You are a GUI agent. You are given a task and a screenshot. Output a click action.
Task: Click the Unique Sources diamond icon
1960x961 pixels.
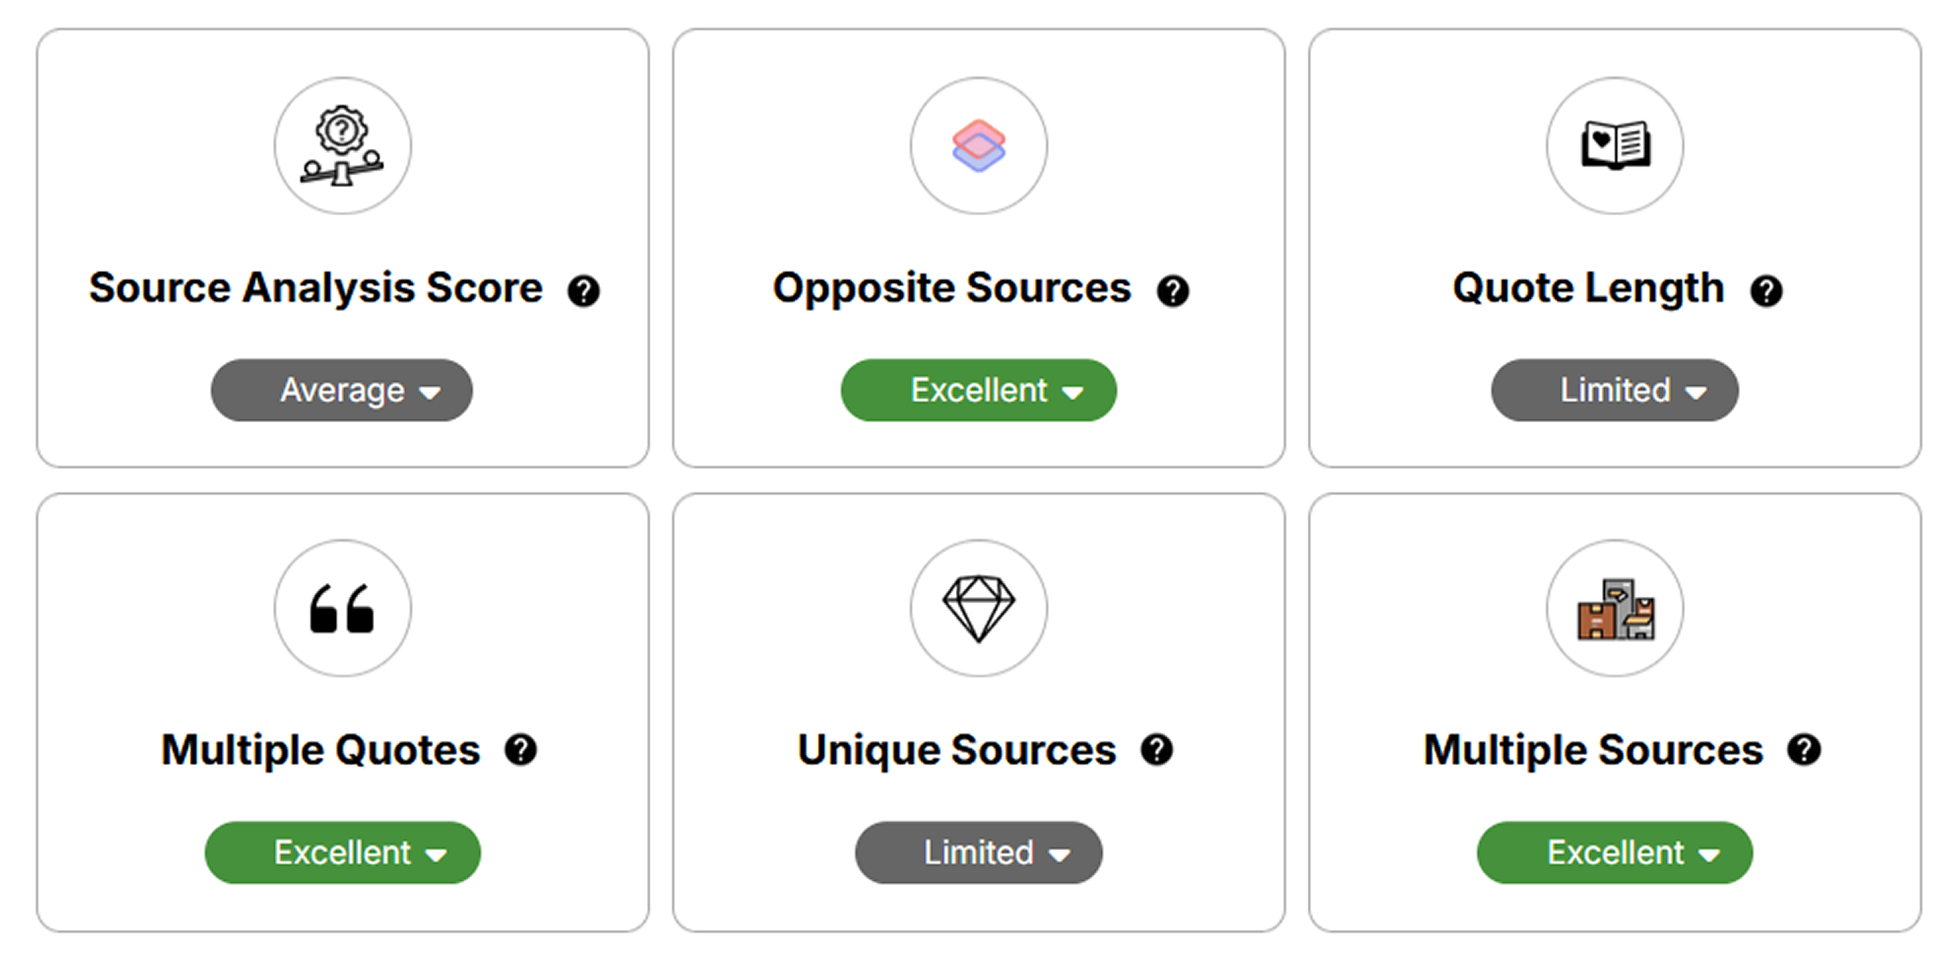(x=978, y=608)
